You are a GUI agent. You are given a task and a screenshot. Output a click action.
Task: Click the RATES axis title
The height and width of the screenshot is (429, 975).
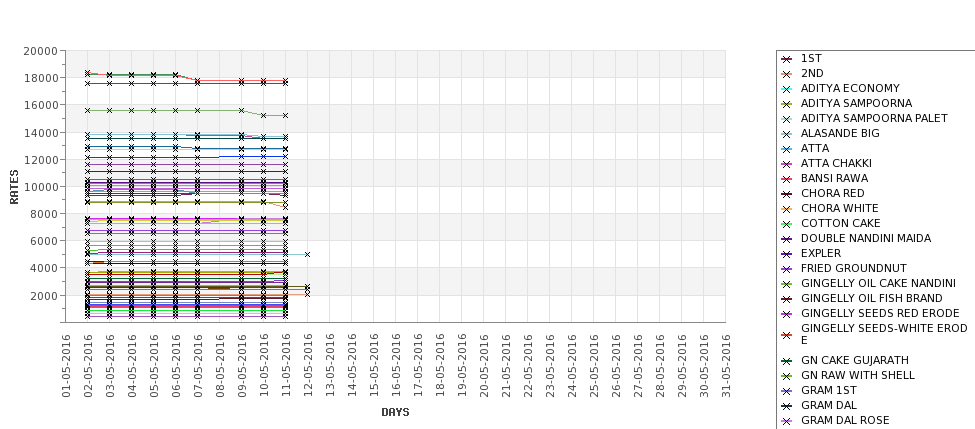pyautogui.click(x=14, y=187)
